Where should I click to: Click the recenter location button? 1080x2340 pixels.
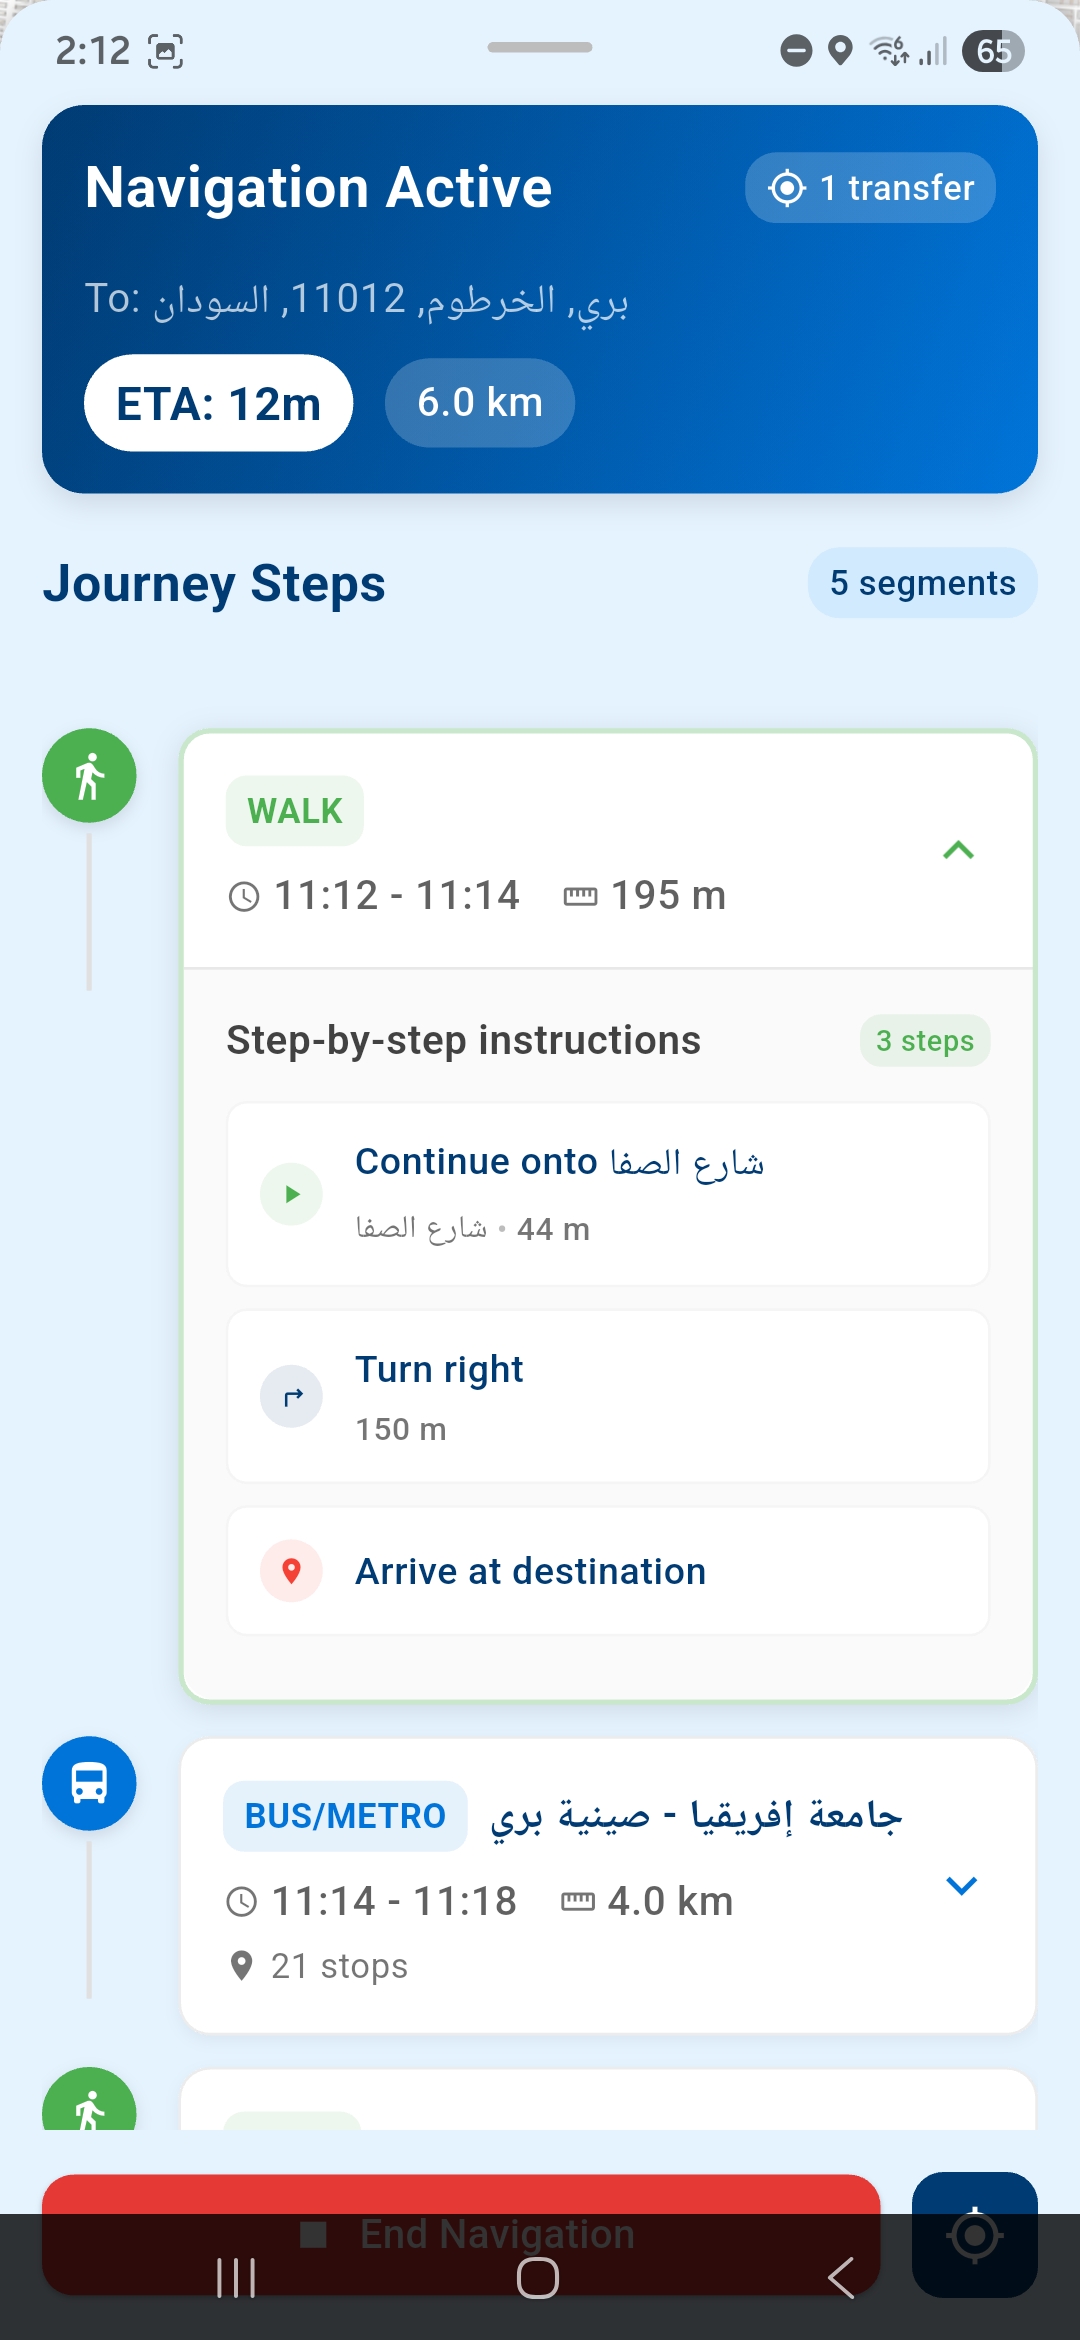point(974,2234)
